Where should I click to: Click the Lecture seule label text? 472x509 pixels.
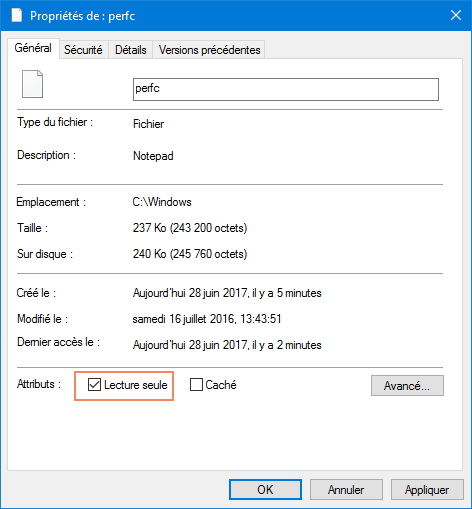point(136,385)
